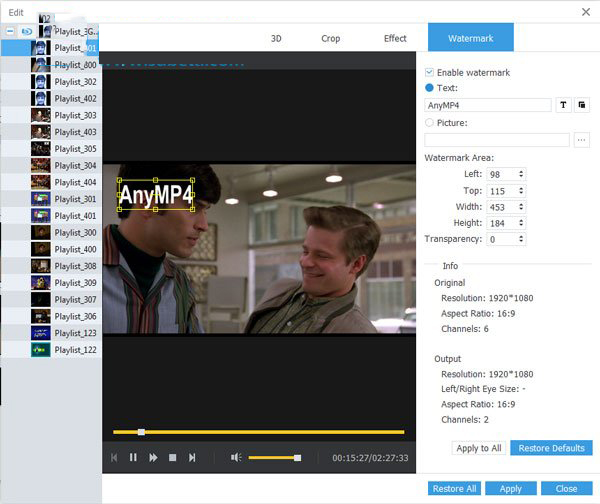Mute the speaker volume icon

click(x=236, y=457)
